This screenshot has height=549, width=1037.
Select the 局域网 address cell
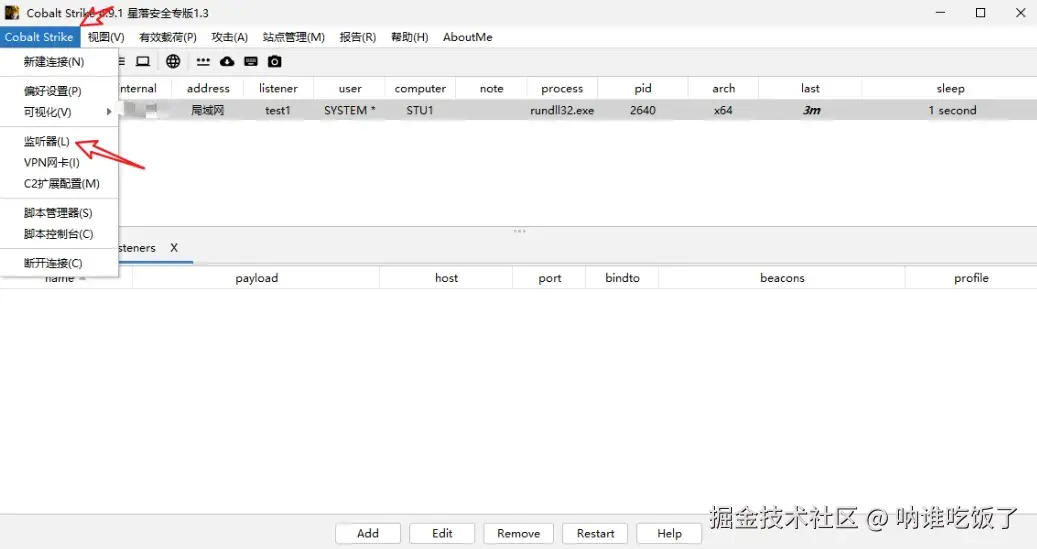tap(208, 110)
